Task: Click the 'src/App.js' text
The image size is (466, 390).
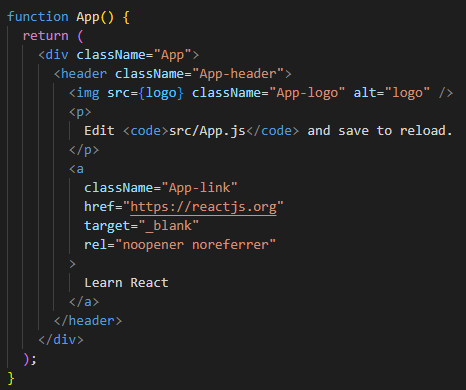Action: tap(207, 131)
